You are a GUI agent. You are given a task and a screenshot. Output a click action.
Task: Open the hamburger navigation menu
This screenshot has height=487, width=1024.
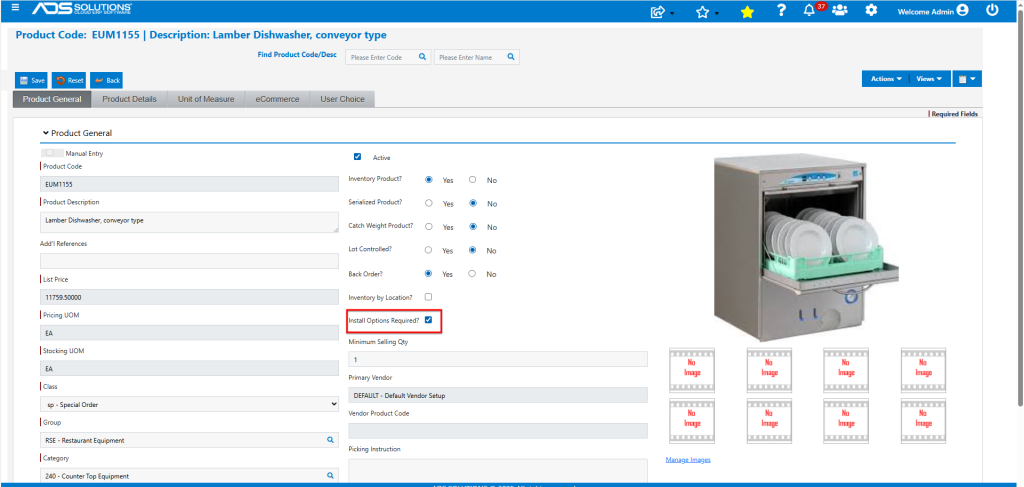16,8
